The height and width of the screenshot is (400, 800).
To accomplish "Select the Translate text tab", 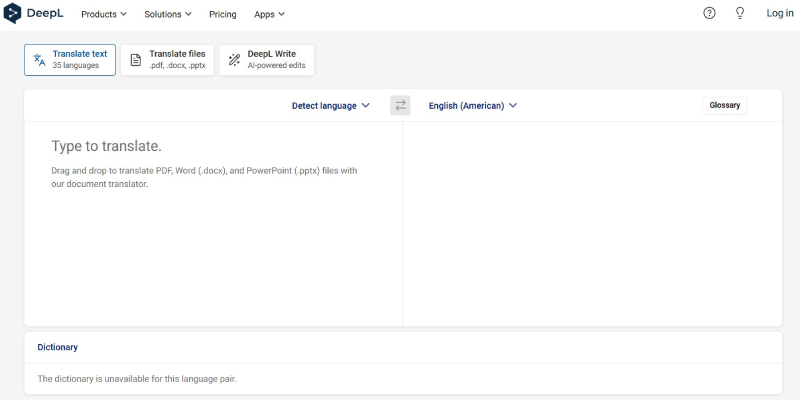I will [x=70, y=60].
